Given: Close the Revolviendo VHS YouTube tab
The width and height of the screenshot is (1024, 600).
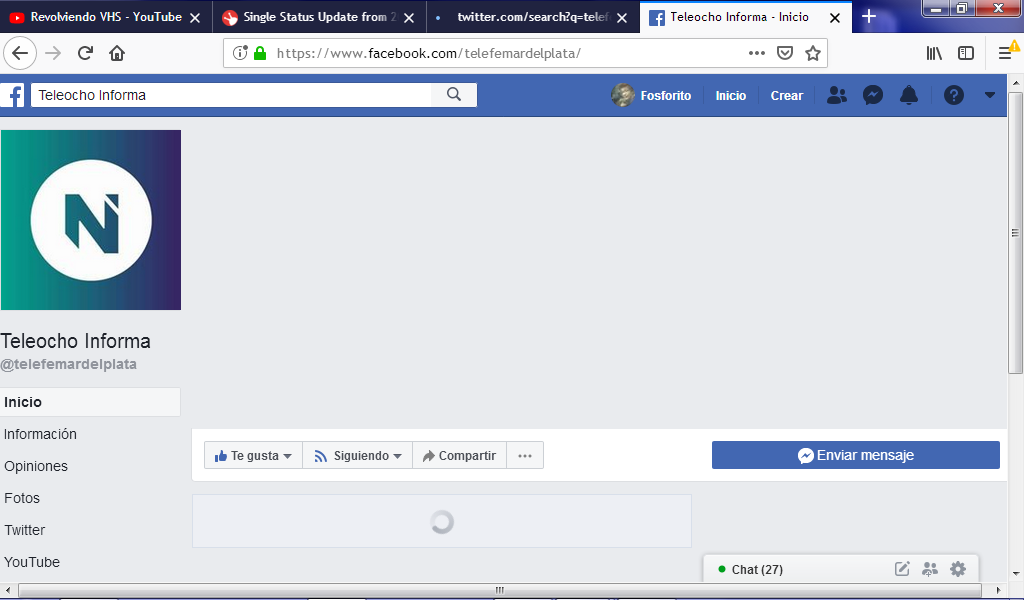Looking at the screenshot, I should click(x=195, y=18).
